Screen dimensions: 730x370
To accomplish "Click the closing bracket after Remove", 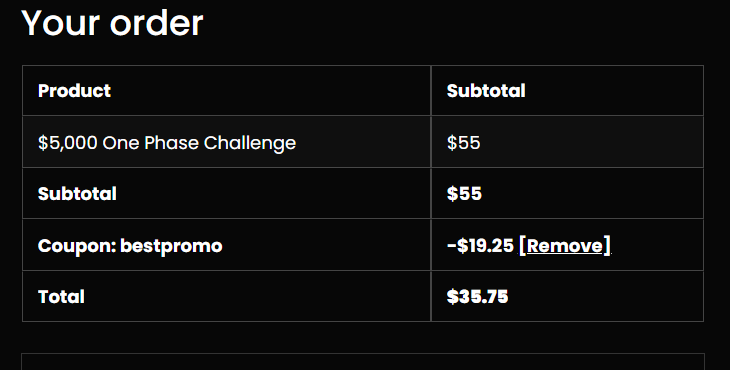I will tap(607, 246).
